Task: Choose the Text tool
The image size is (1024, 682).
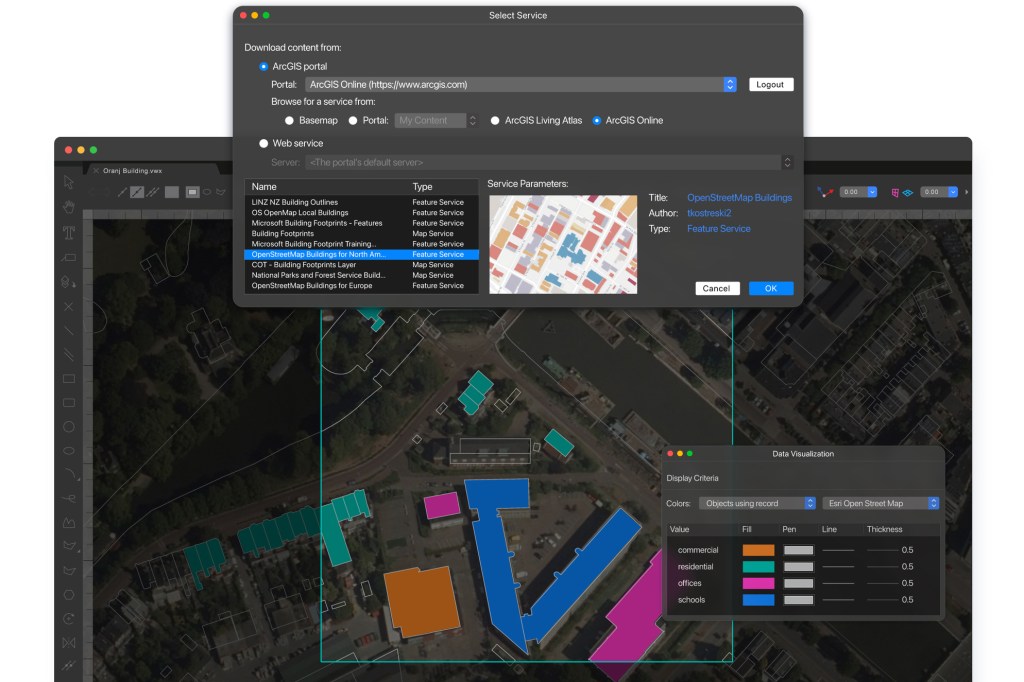Action: 69,233
